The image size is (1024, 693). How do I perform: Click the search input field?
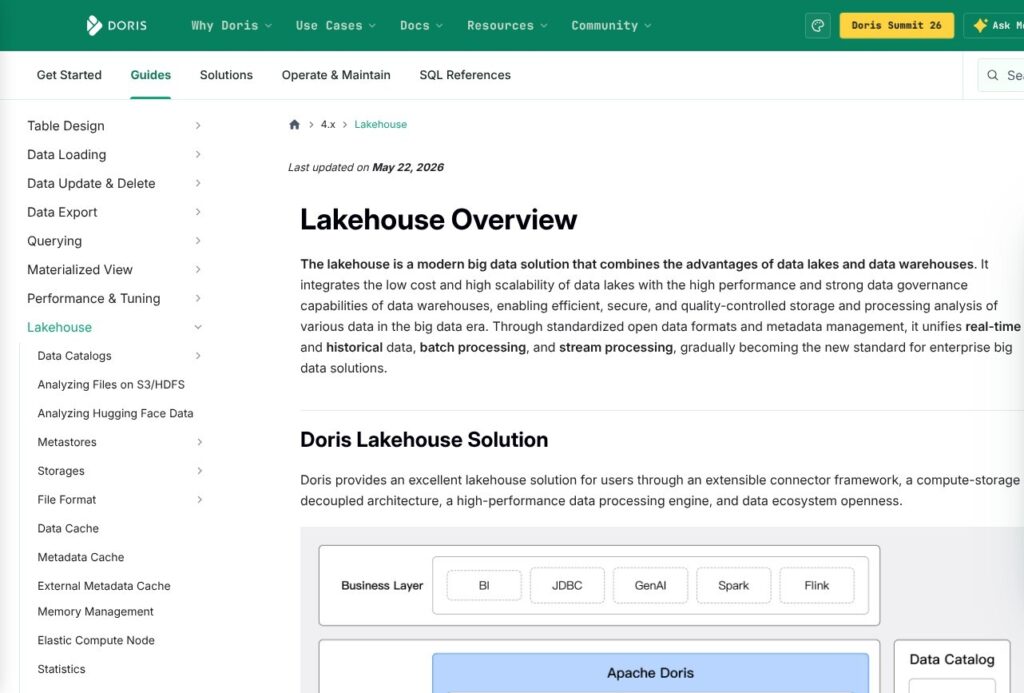[x=1000, y=75]
